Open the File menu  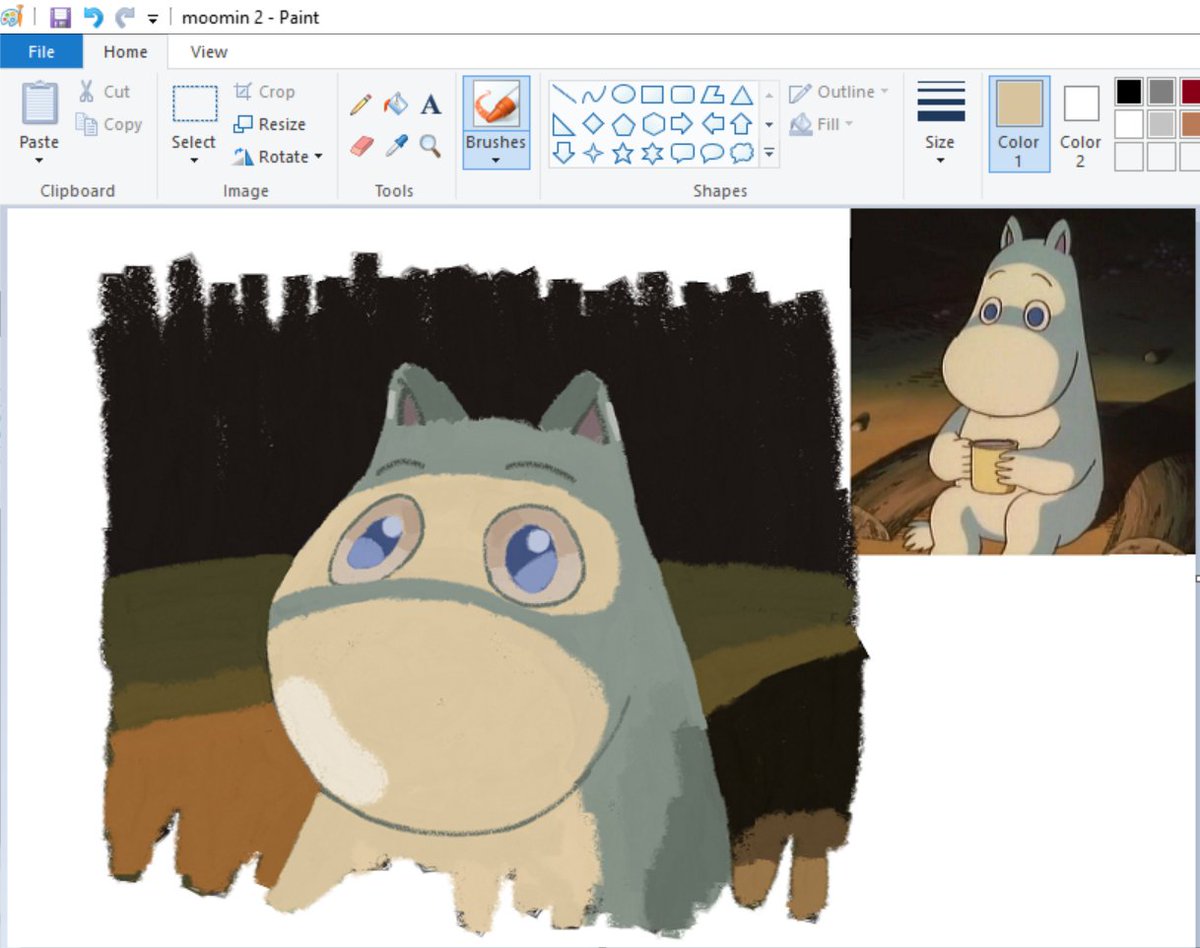click(x=41, y=52)
